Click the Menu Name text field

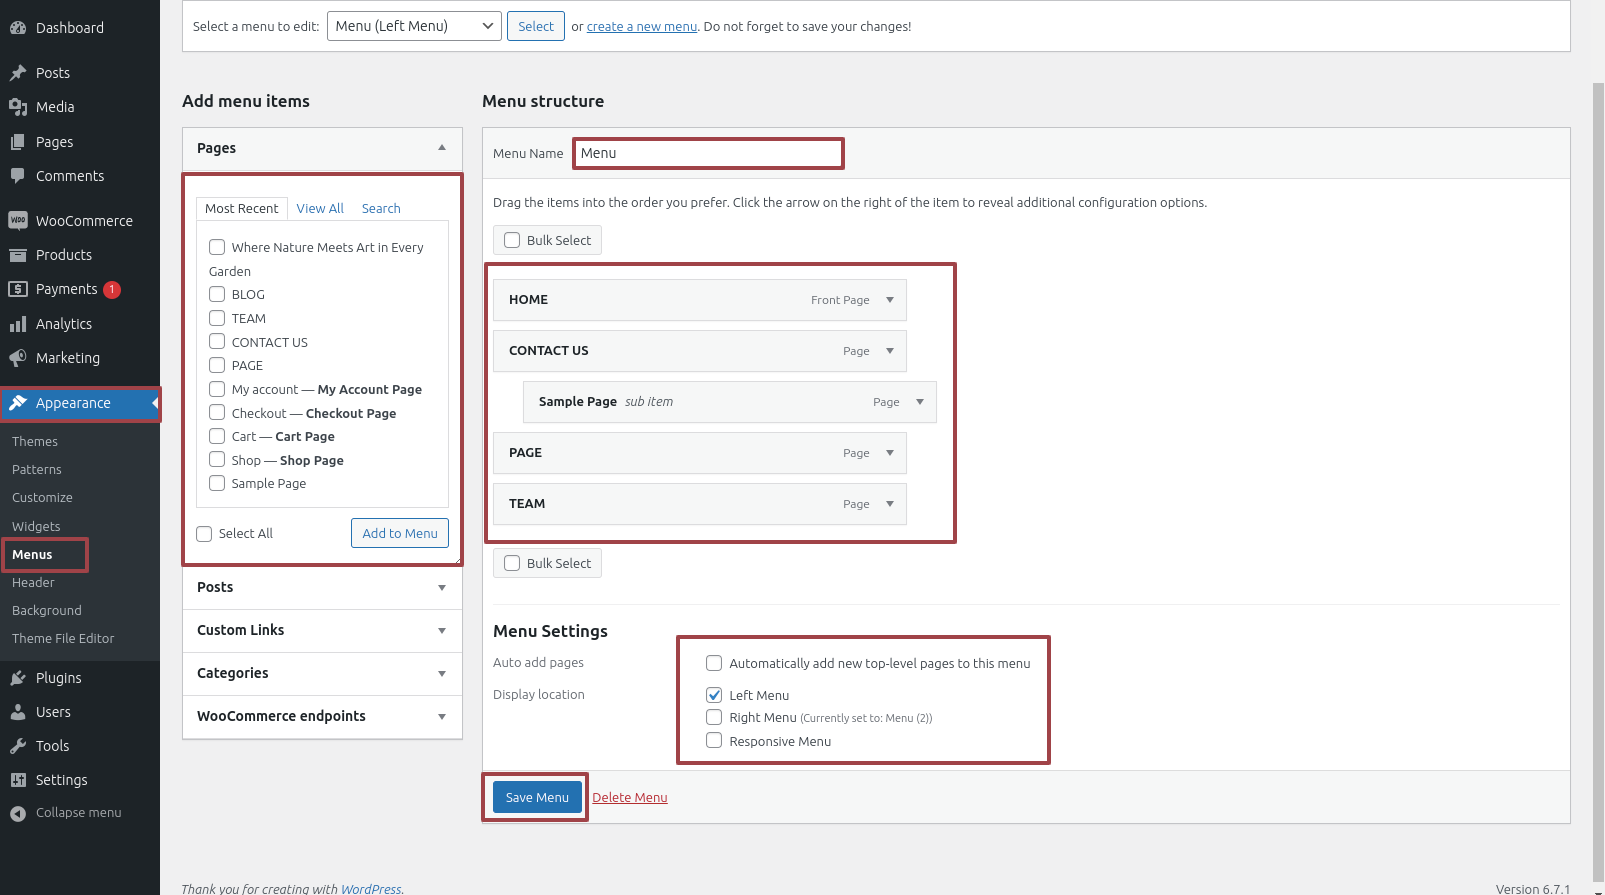click(x=708, y=153)
